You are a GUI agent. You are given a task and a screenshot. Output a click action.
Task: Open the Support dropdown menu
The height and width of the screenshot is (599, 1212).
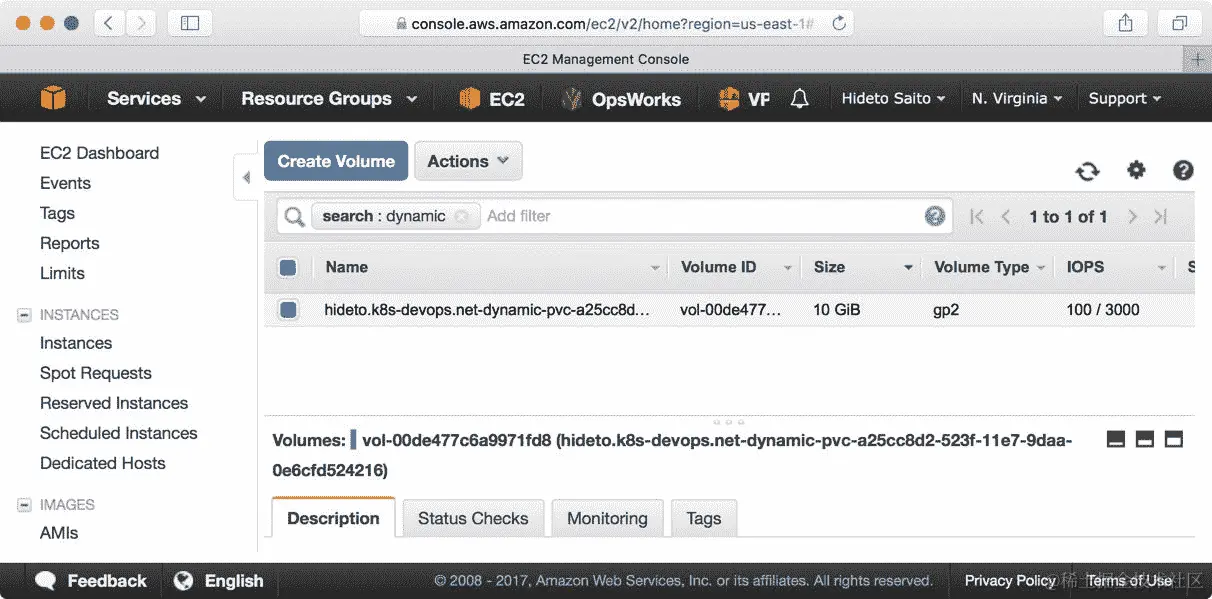(1125, 98)
